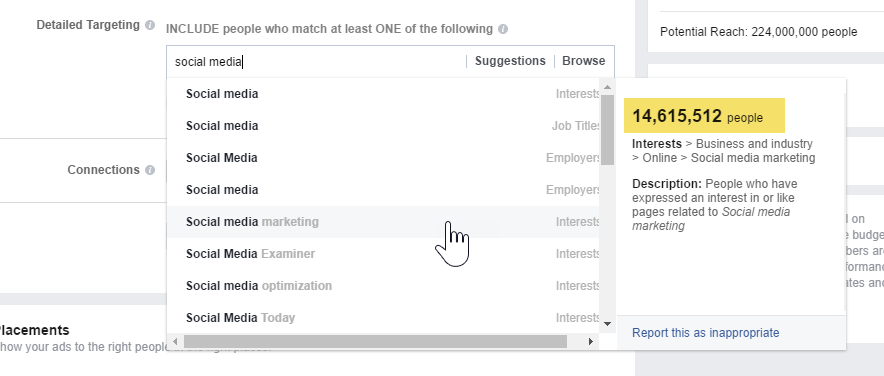
Task: Select Social media marketing interest
Action: (383, 222)
